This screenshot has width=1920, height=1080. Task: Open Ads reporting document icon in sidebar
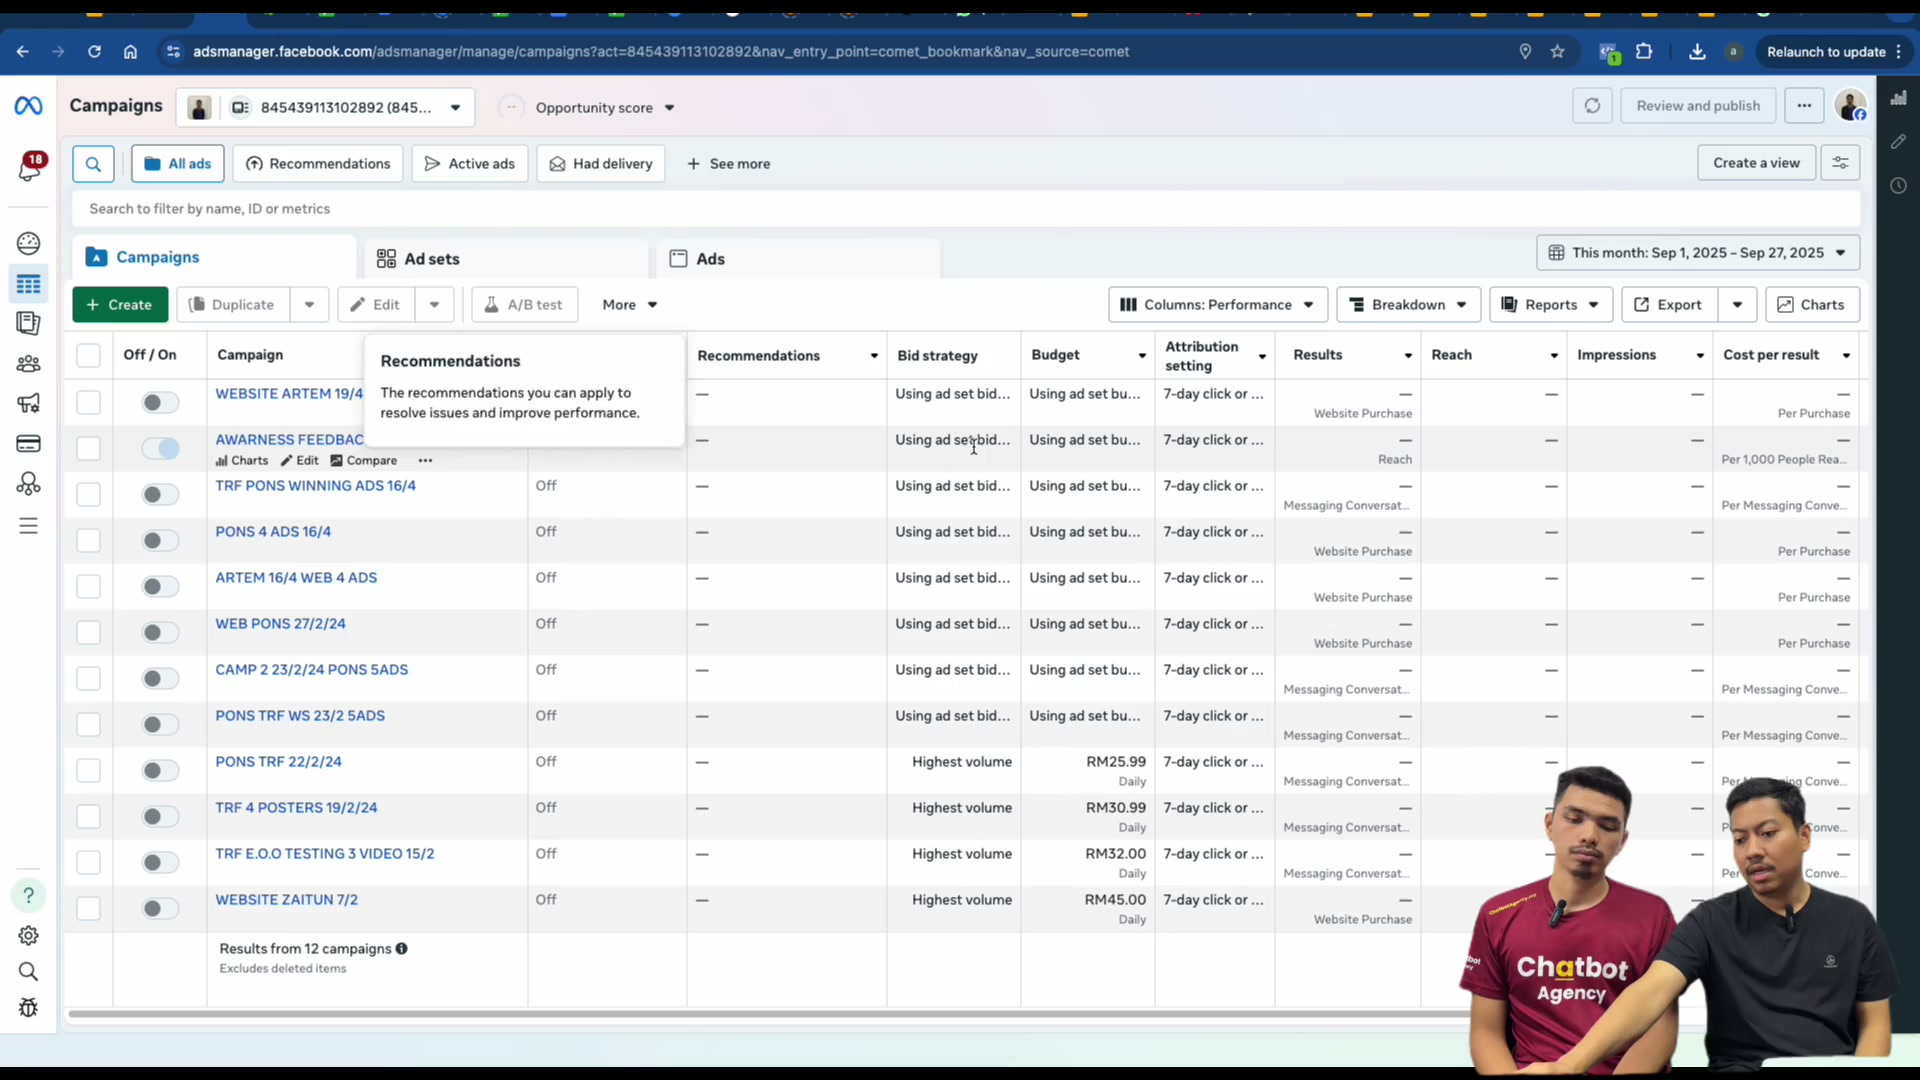click(x=28, y=323)
